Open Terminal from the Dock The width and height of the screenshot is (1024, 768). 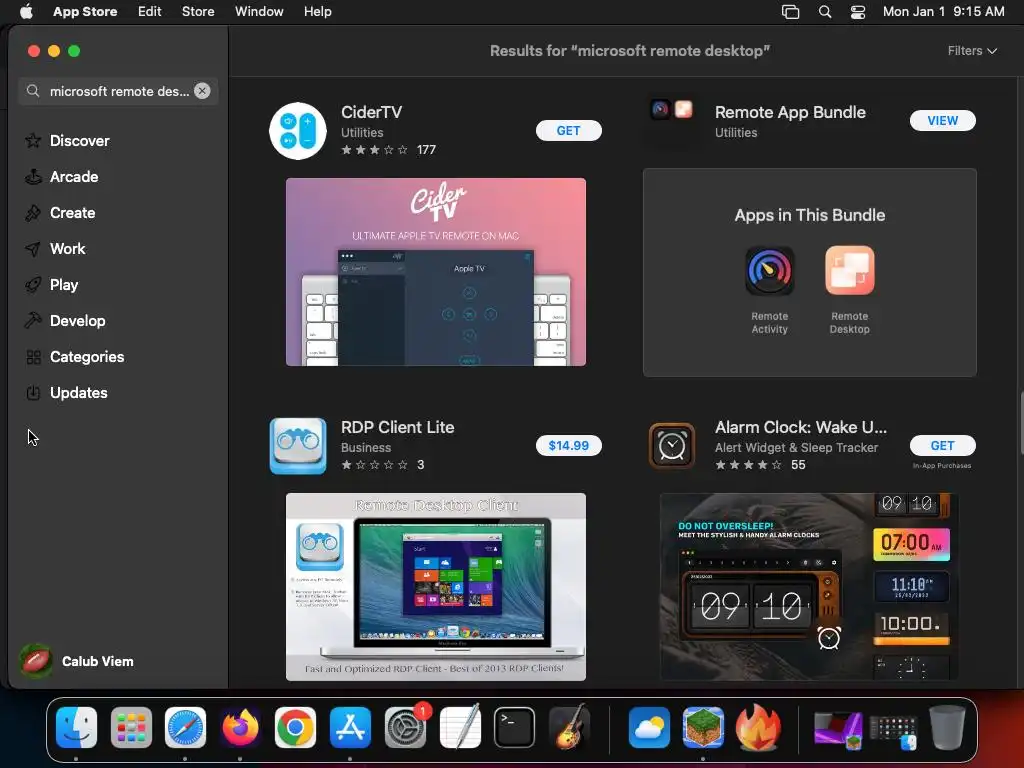(x=515, y=727)
